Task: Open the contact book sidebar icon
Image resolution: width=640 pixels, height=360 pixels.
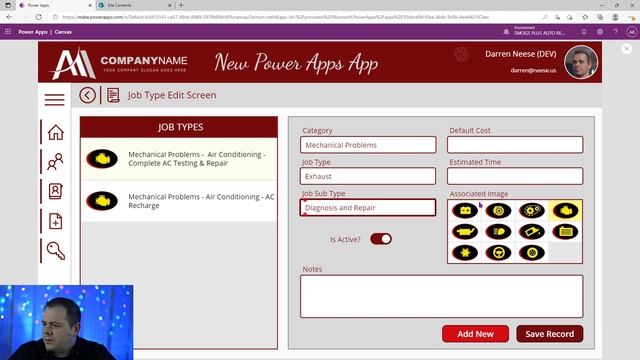Action: coord(55,191)
